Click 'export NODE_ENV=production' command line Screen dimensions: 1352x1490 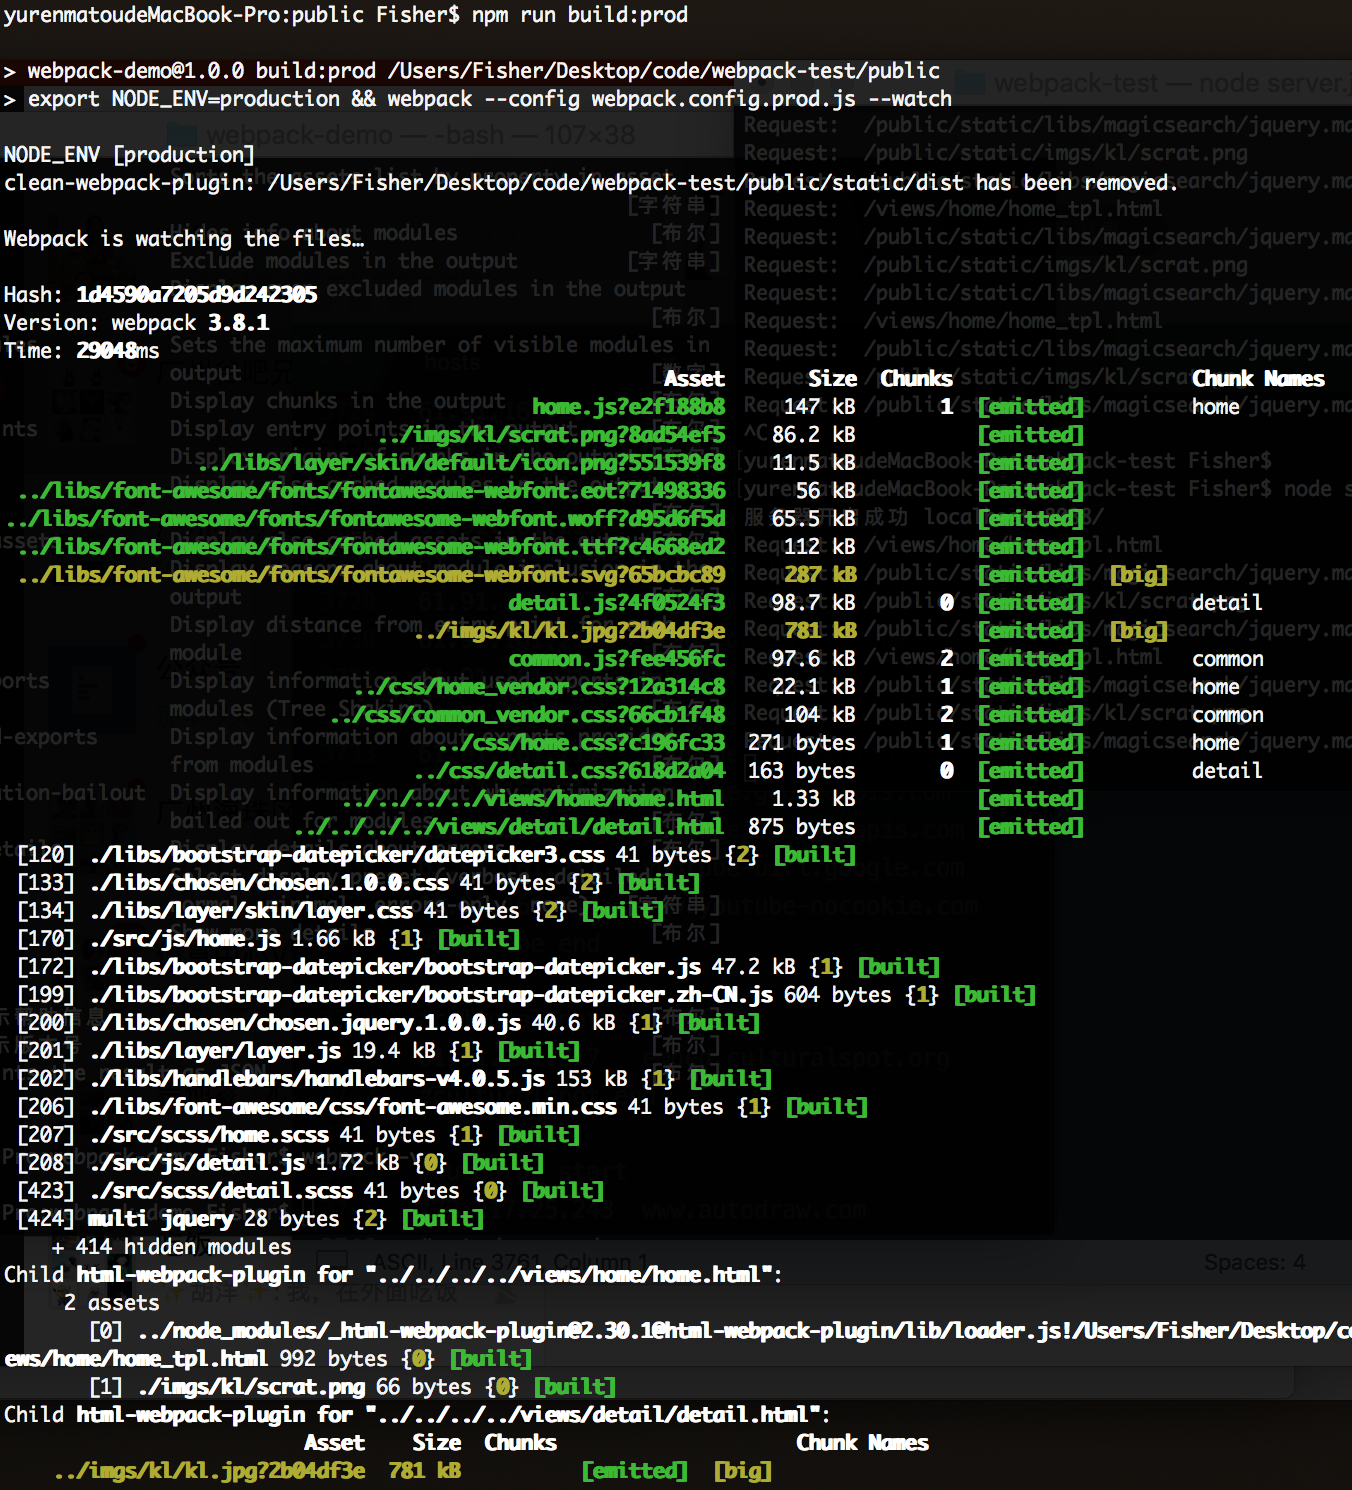[478, 99]
